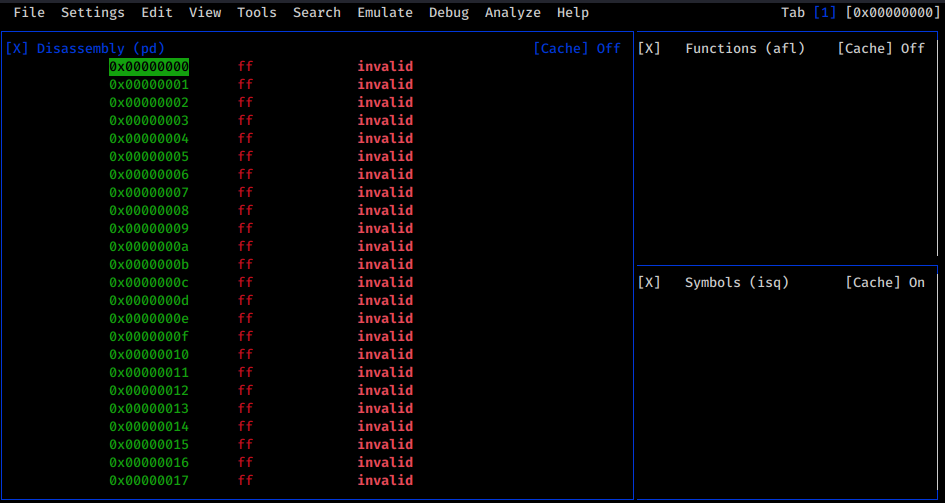The height and width of the screenshot is (503, 945).
Task: Open the File menu
Action: 29,13
